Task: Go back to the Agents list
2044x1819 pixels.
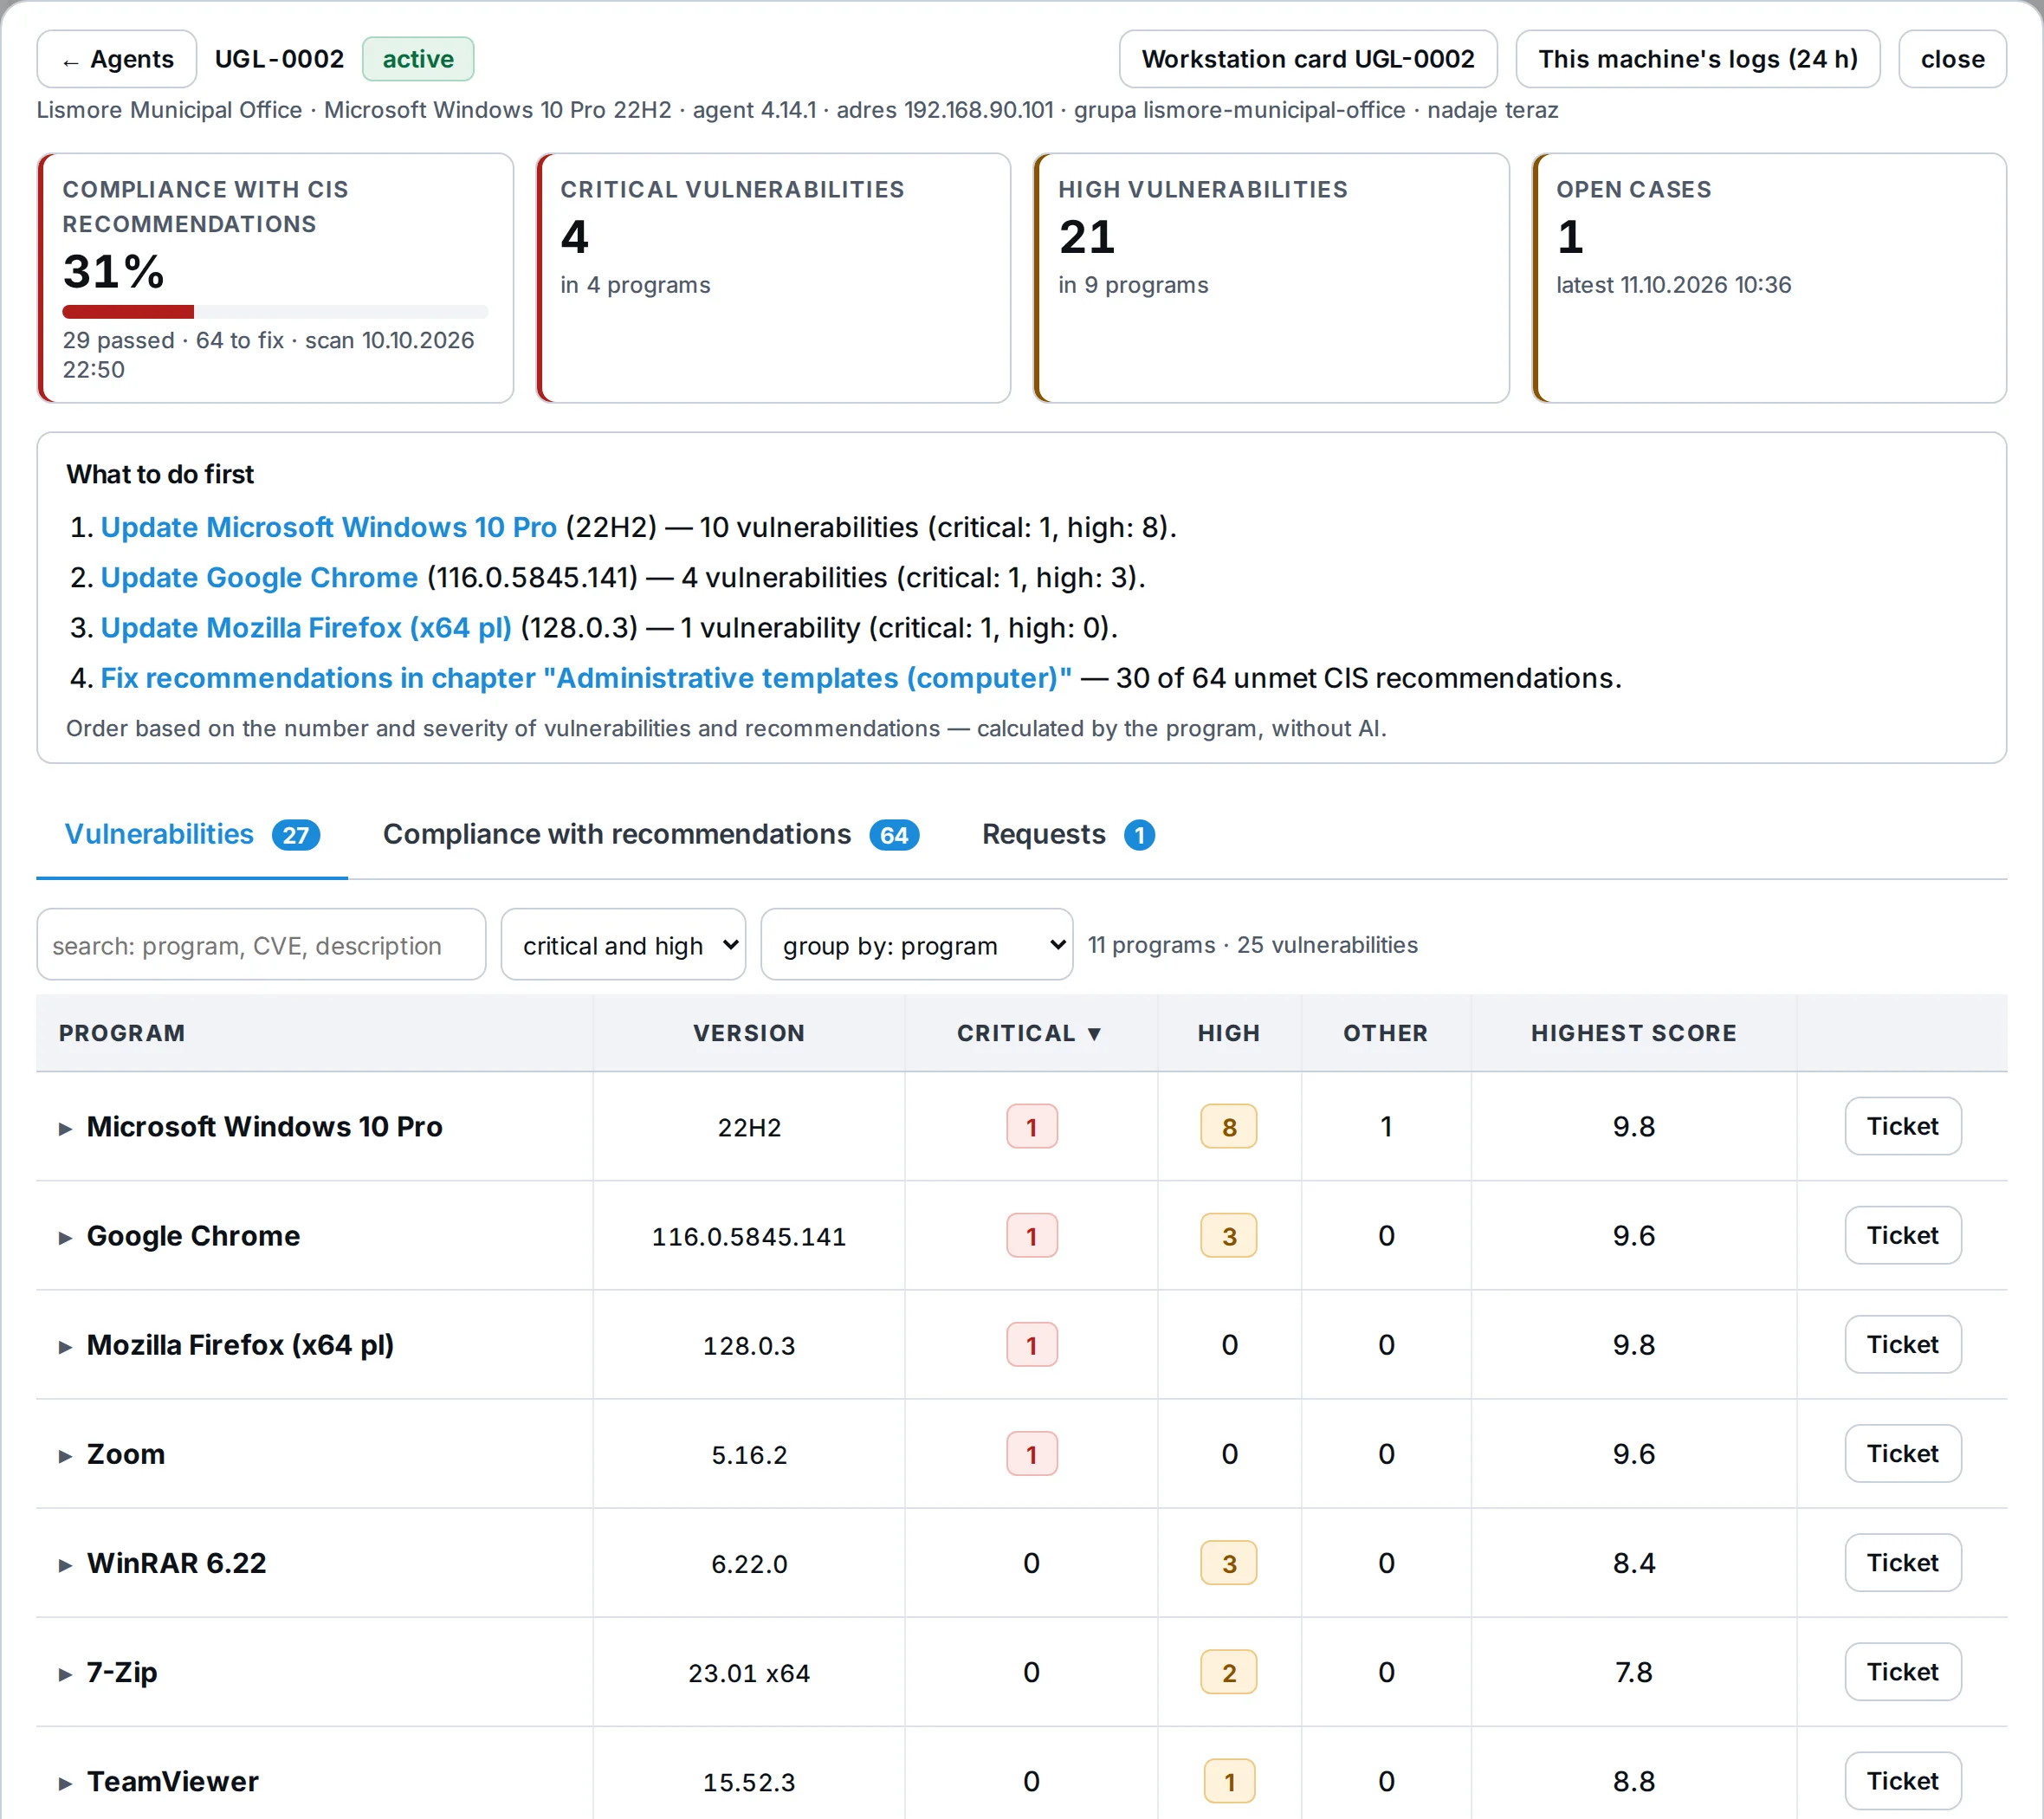Action: point(116,59)
